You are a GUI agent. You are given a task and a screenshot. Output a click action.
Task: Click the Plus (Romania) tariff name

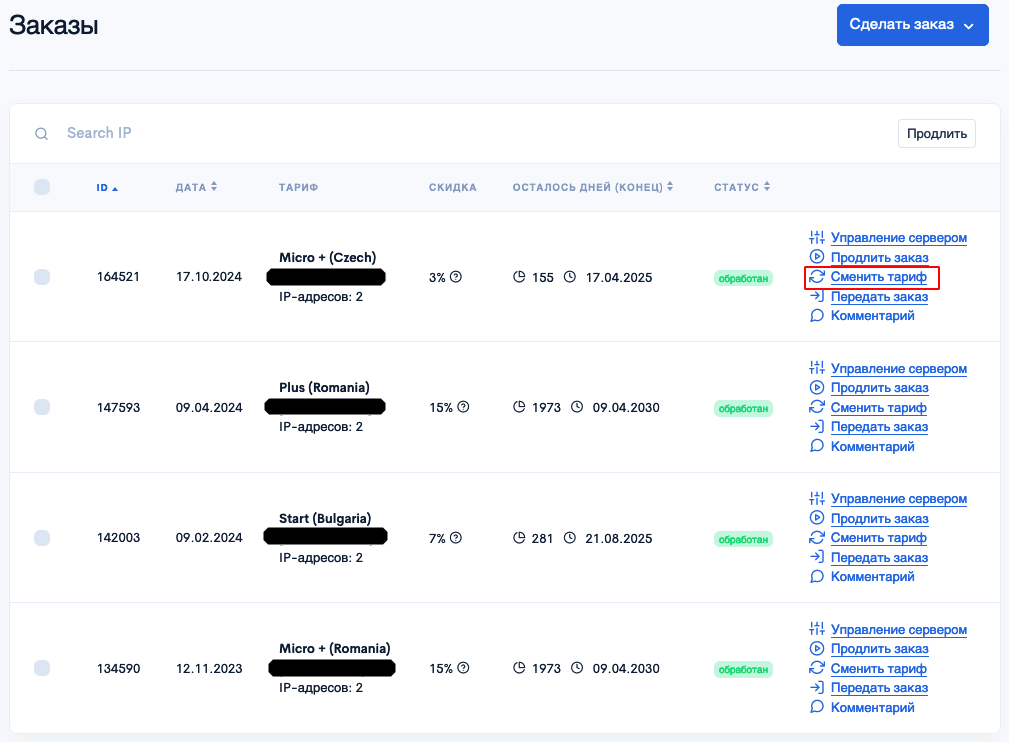[x=324, y=387]
